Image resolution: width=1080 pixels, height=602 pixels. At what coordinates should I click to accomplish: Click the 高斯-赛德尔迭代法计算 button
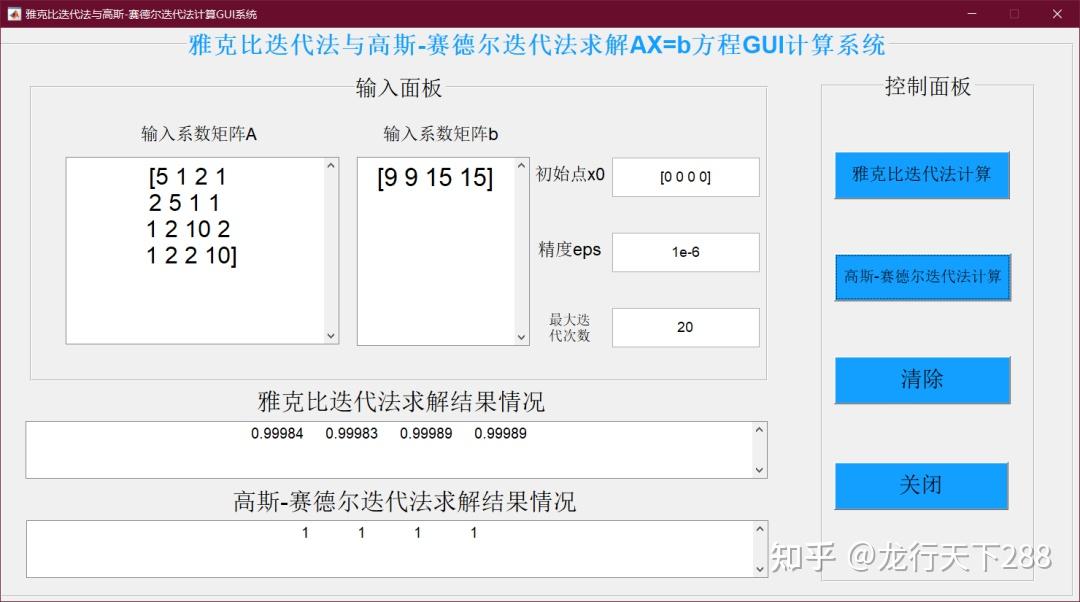tap(921, 278)
